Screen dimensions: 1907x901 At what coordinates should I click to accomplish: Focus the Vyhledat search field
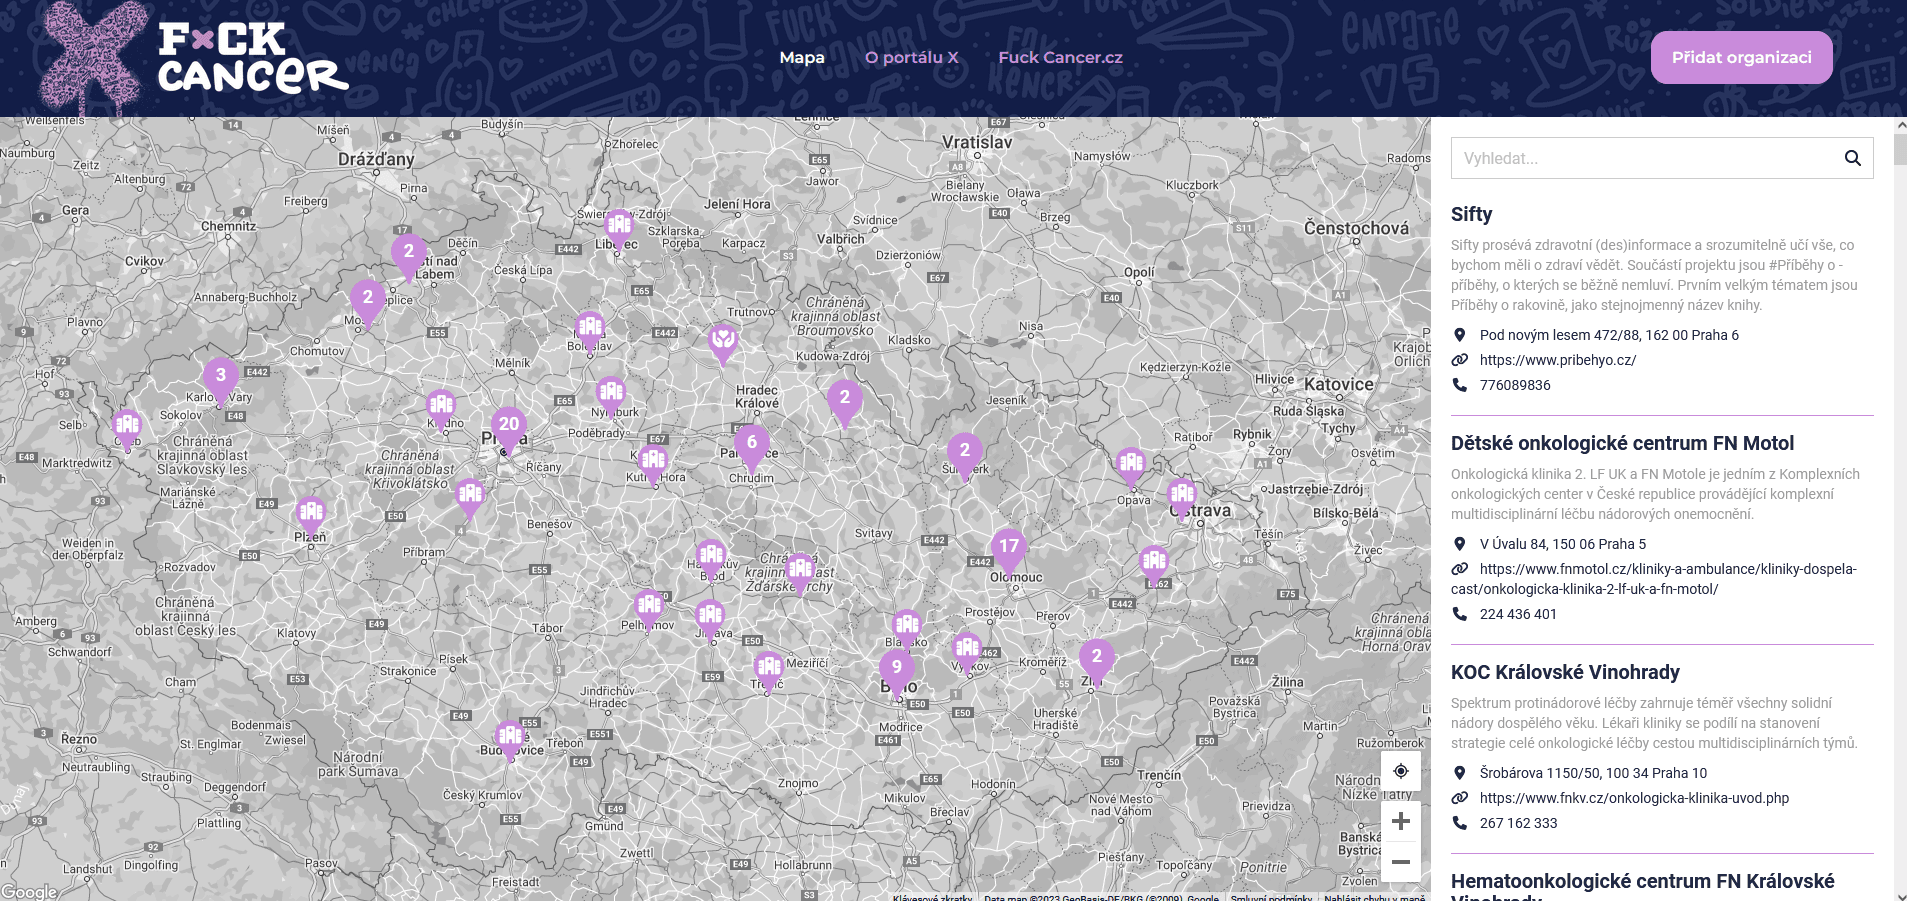pos(1662,158)
